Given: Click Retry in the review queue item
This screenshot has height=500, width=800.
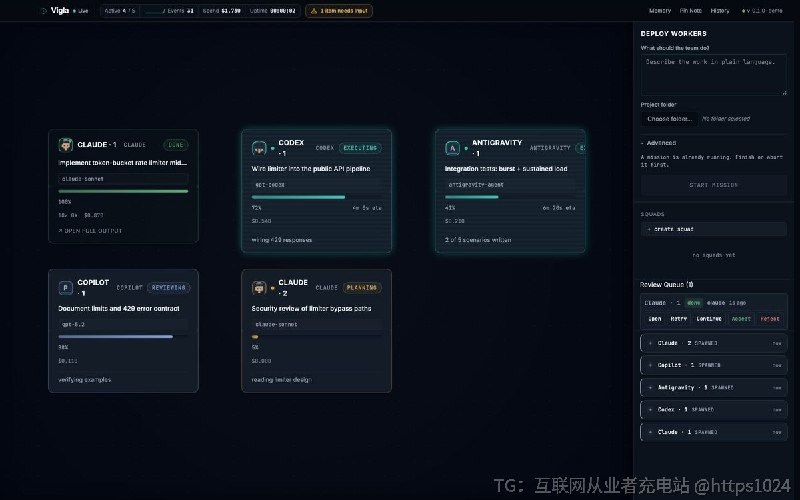Looking at the screenshot, I should (x=679, y=319).
